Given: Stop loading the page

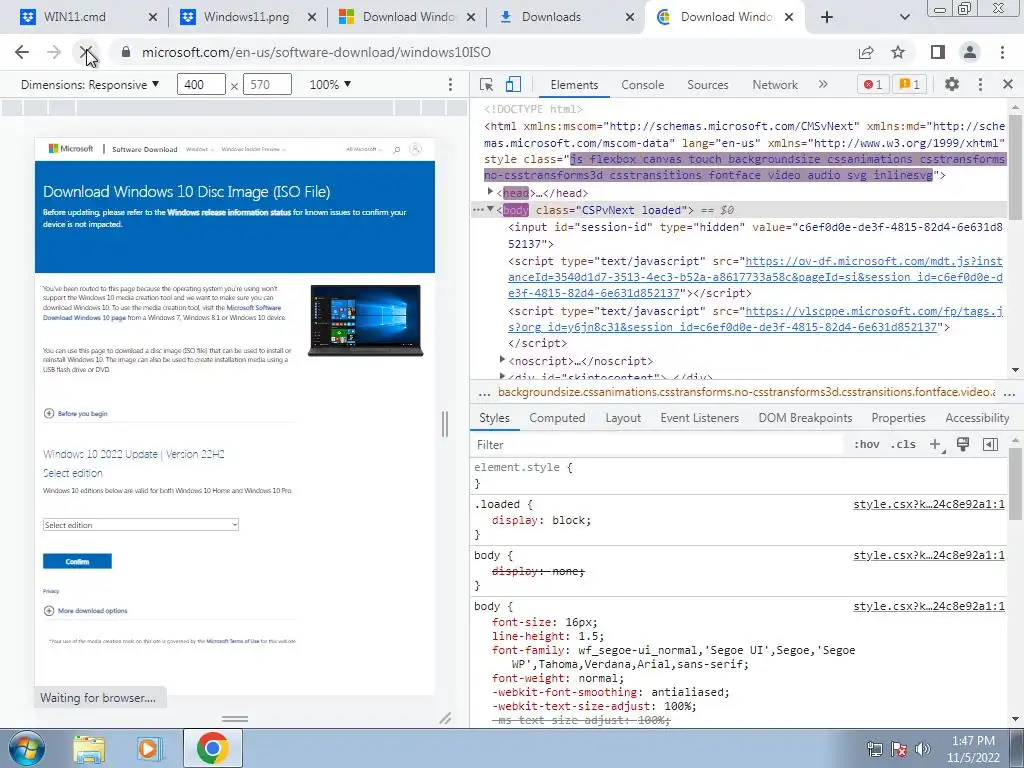Looking at the screenshot, I should point(86,52).
